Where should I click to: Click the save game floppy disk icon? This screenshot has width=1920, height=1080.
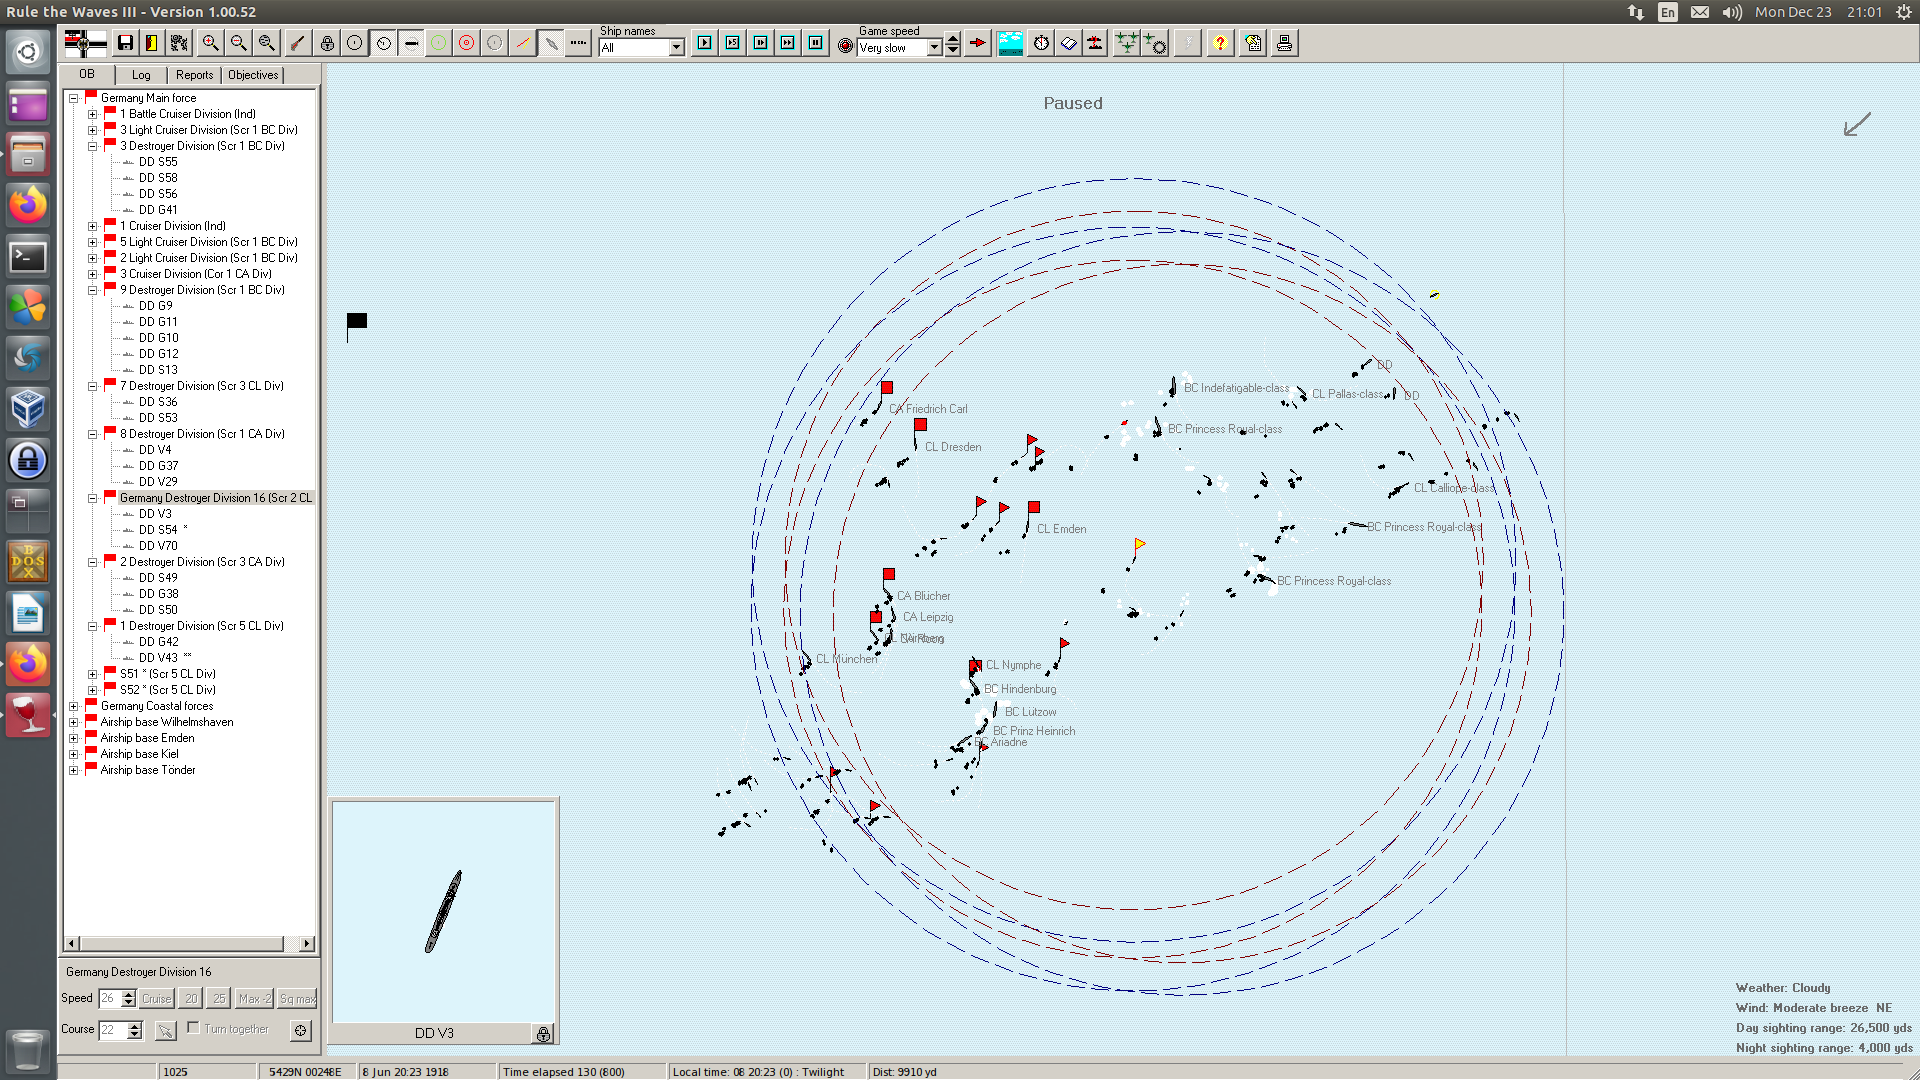pos(125,43)
